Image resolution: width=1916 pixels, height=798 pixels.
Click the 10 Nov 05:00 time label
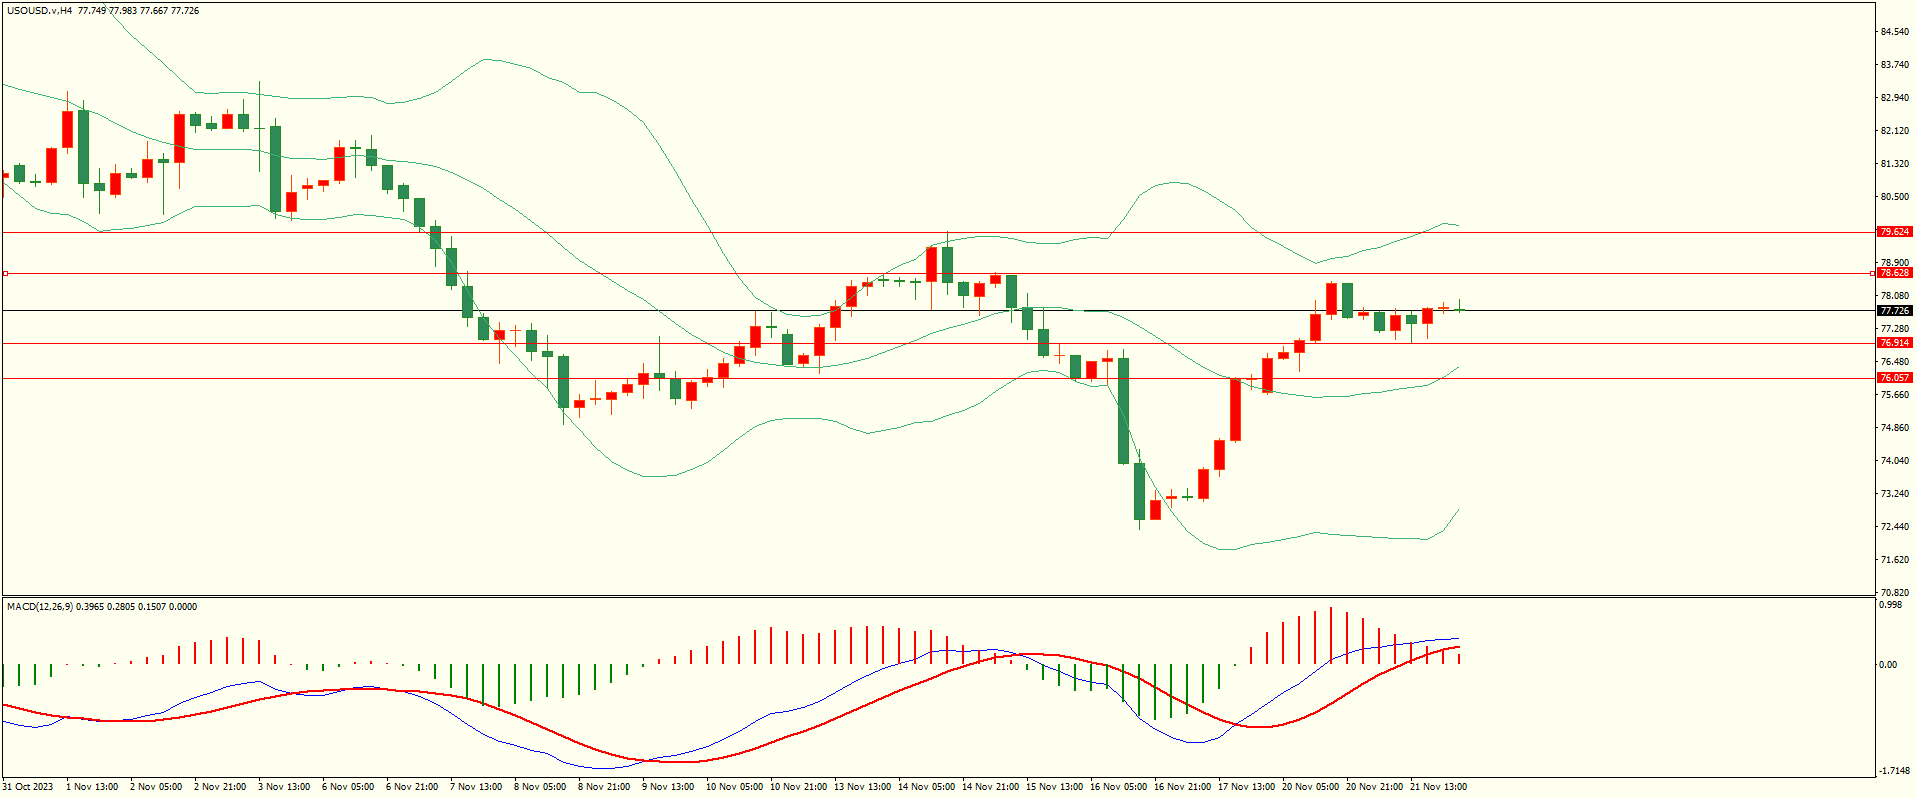734,787
